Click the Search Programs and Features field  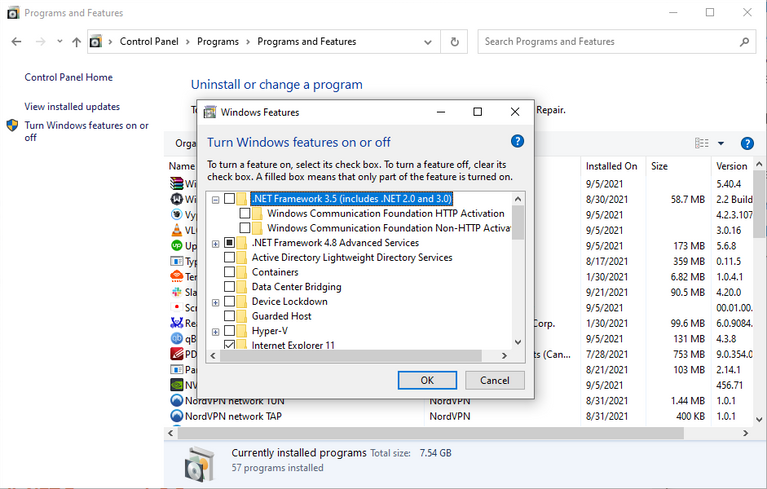(x=609, y=42)
